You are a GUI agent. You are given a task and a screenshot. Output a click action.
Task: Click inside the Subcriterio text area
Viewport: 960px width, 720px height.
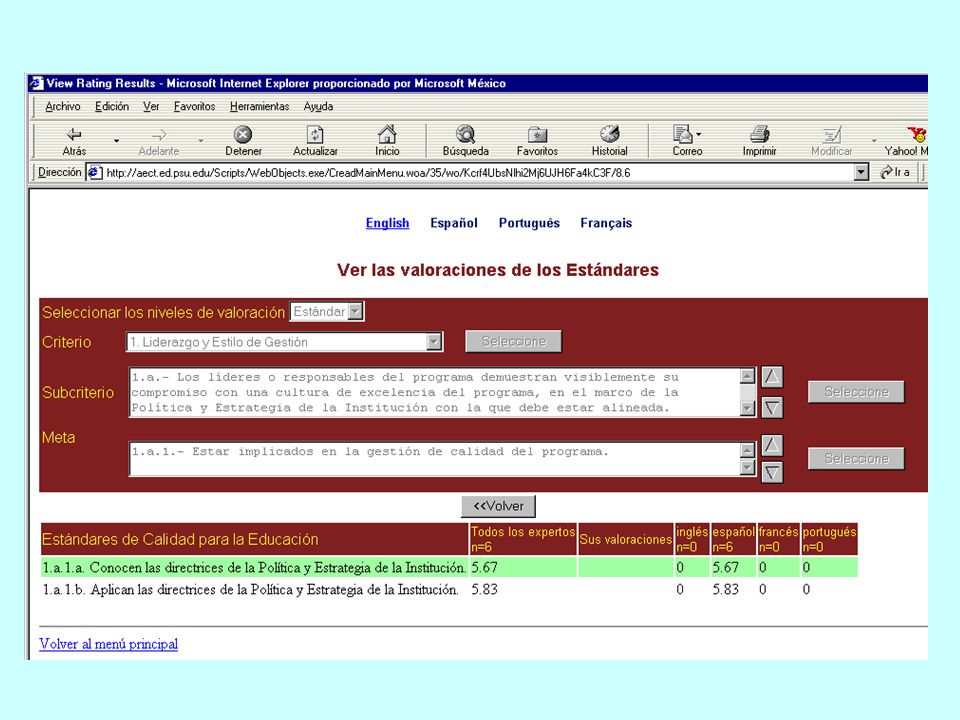(435, 392)
